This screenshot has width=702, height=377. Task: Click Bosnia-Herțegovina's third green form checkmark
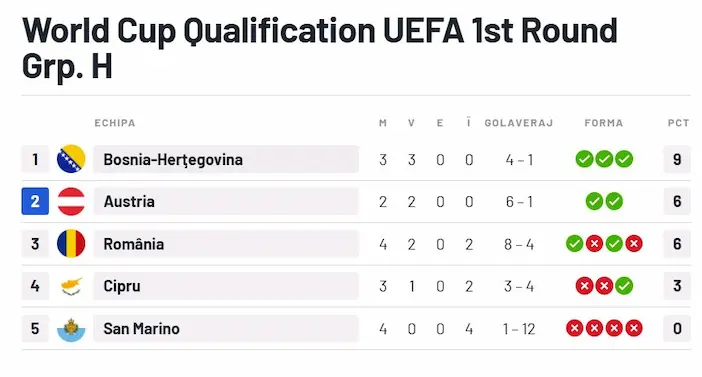click(x=624, y=159)
